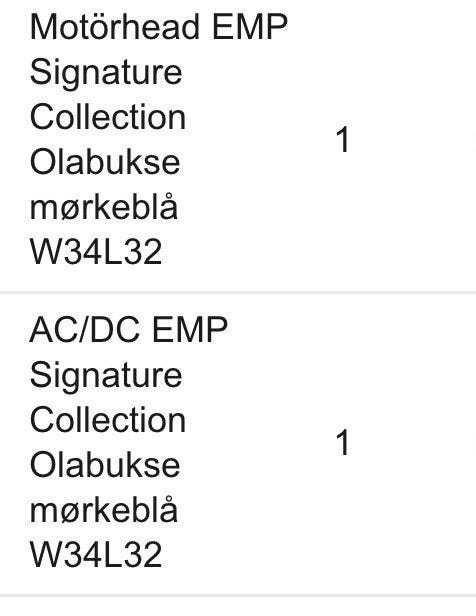476x616 pixels.
Task: Click Olabukse text in Motörhead item
Action: (x=105, y=162)
